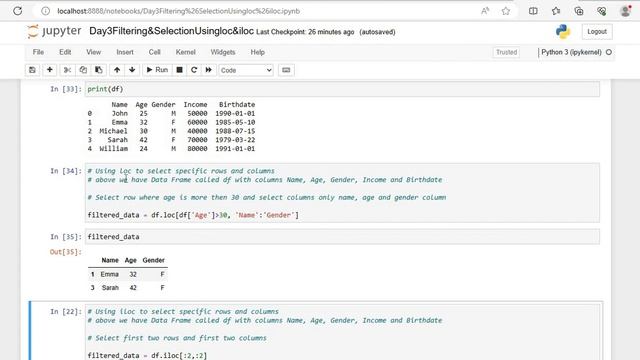Move selected cell down

click(x=132, y=70)
